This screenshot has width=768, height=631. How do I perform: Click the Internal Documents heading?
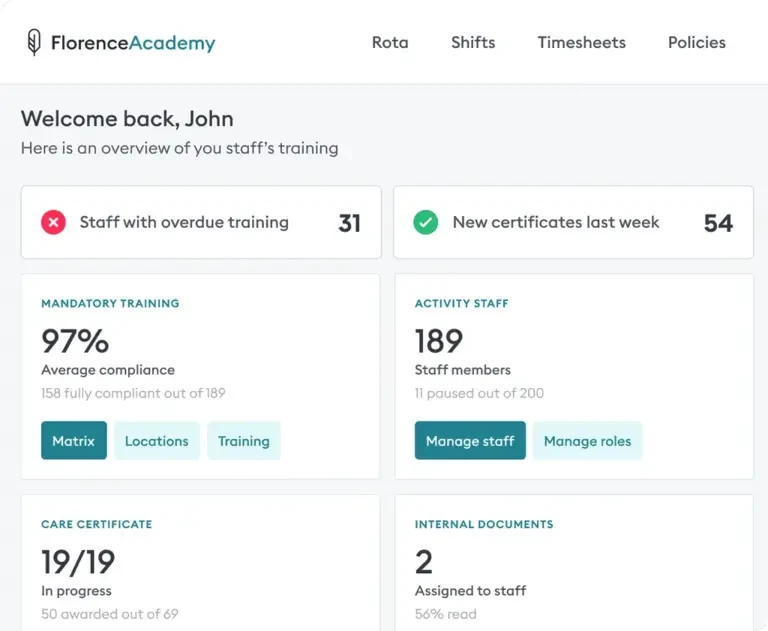tap(484, 524)
